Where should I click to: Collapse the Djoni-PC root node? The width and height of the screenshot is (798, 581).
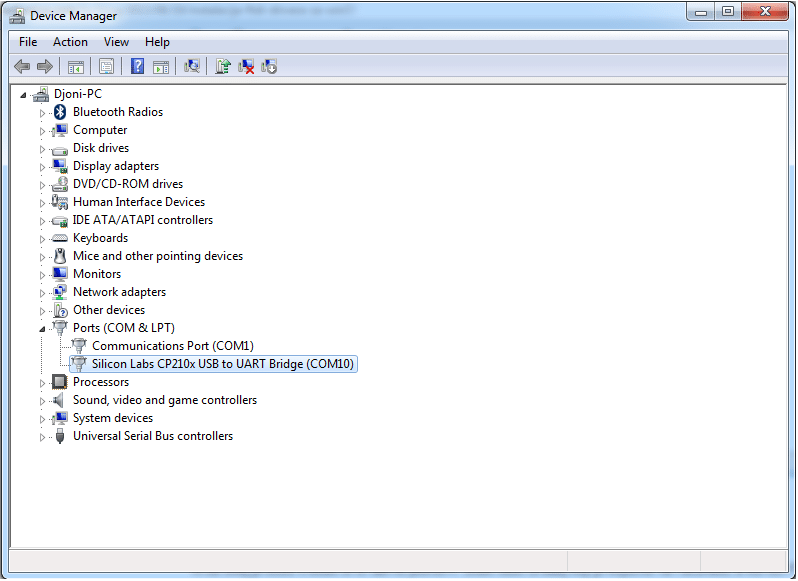[x=24, y=94]
